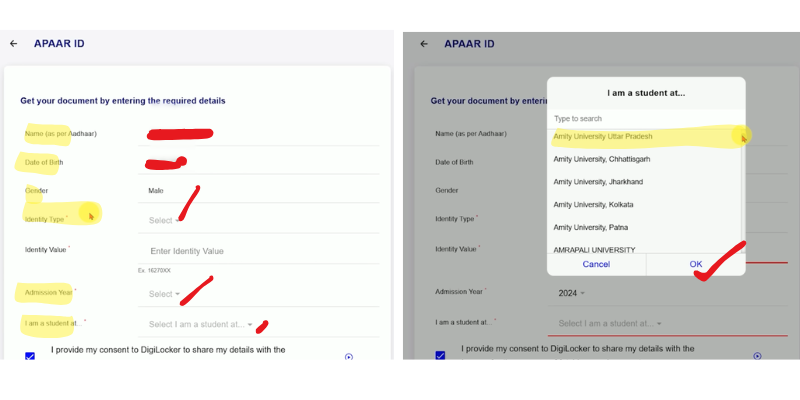
Task: Click the back arrow in the left APAAR ID header
Action: [14, 44]
